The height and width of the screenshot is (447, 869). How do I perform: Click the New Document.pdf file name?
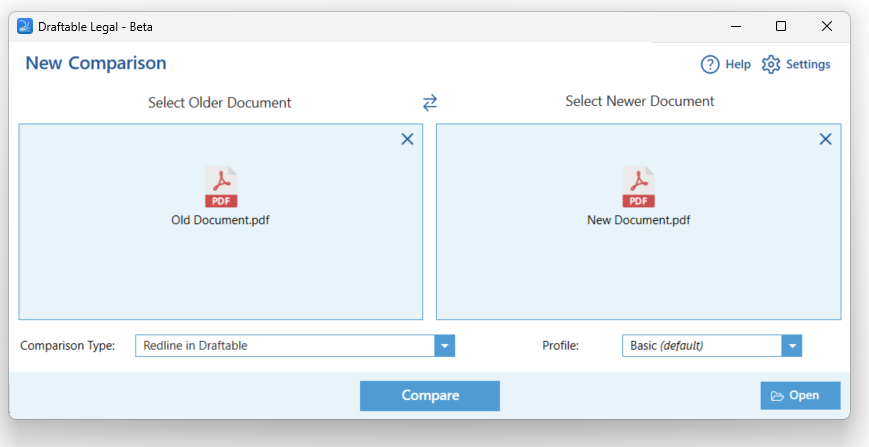pos(638,220)
